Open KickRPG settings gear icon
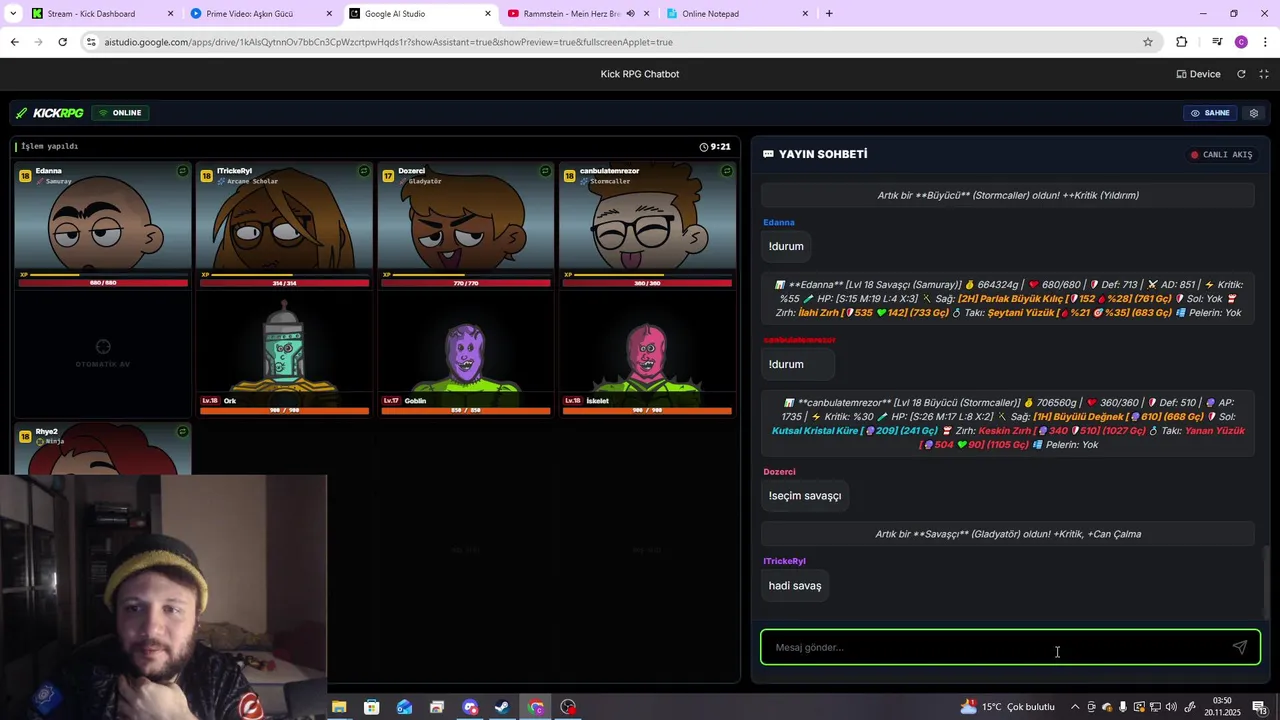Screen dimensions: 1280x720 pyautogui.click(x=1254, y=113)
